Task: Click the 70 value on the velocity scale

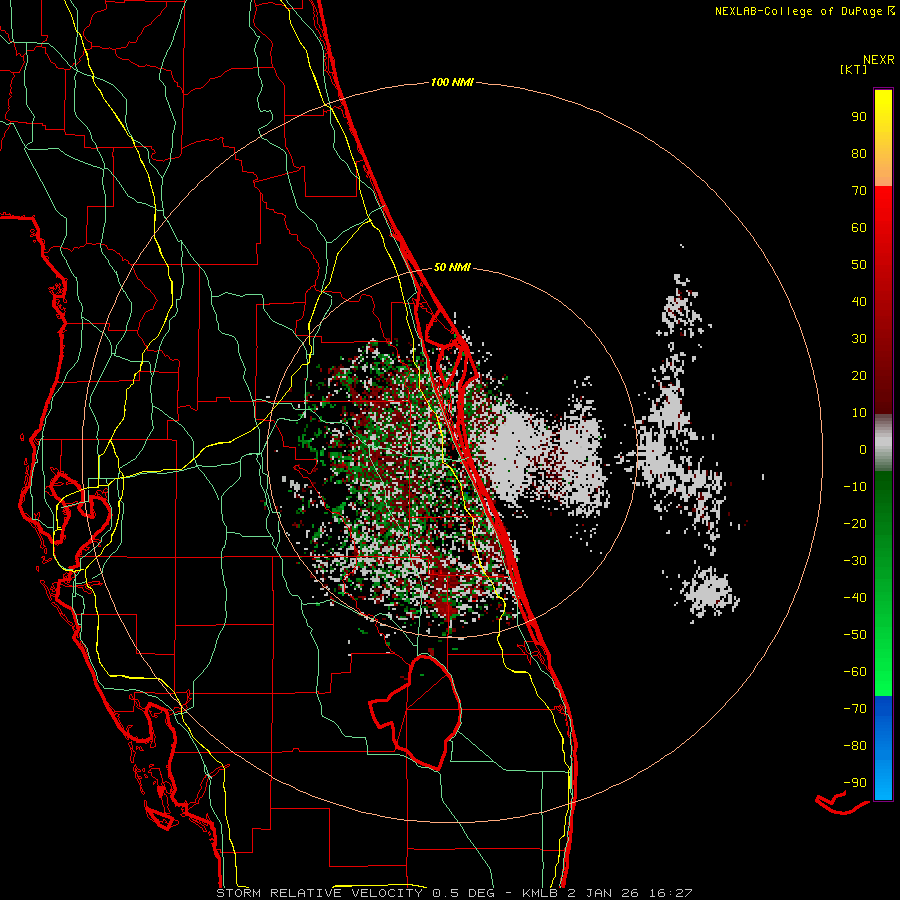Action: (859, 191)
